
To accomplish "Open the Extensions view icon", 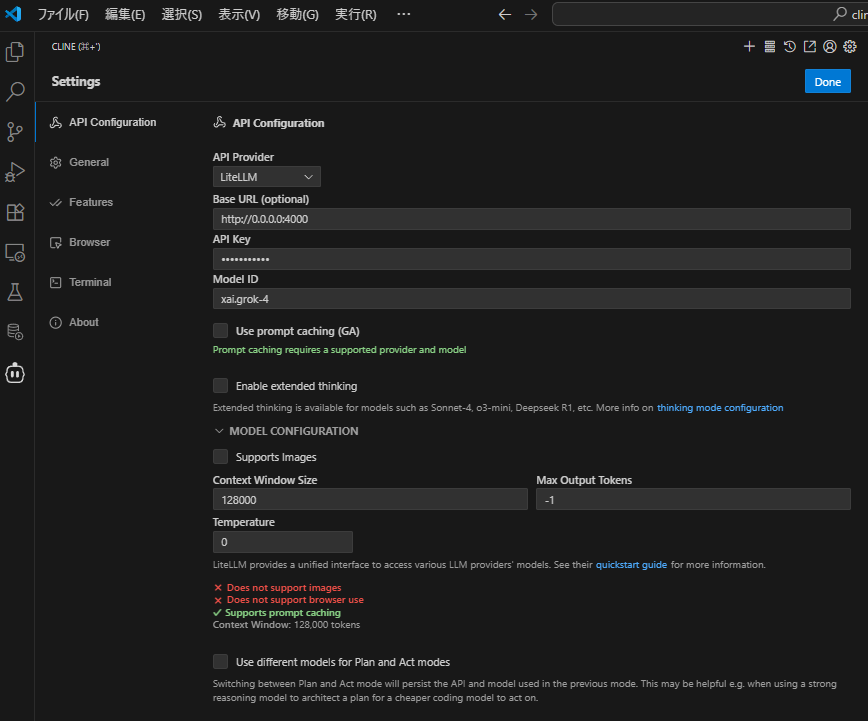I will click(15, 212).
